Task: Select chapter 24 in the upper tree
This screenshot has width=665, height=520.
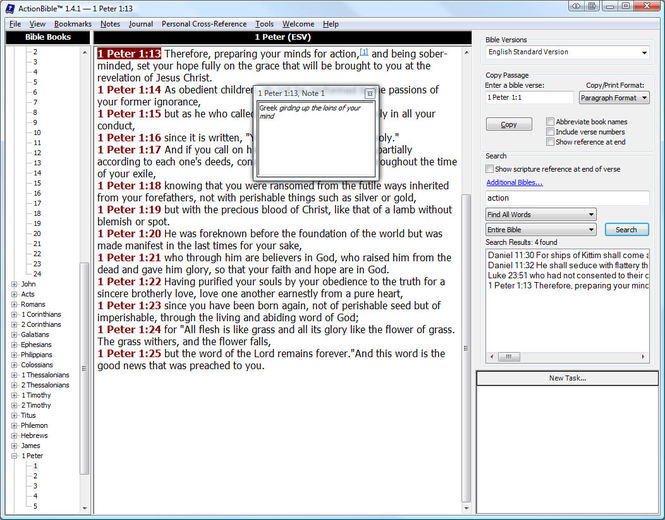Action: pyautogui.click(x=37, y=274)
